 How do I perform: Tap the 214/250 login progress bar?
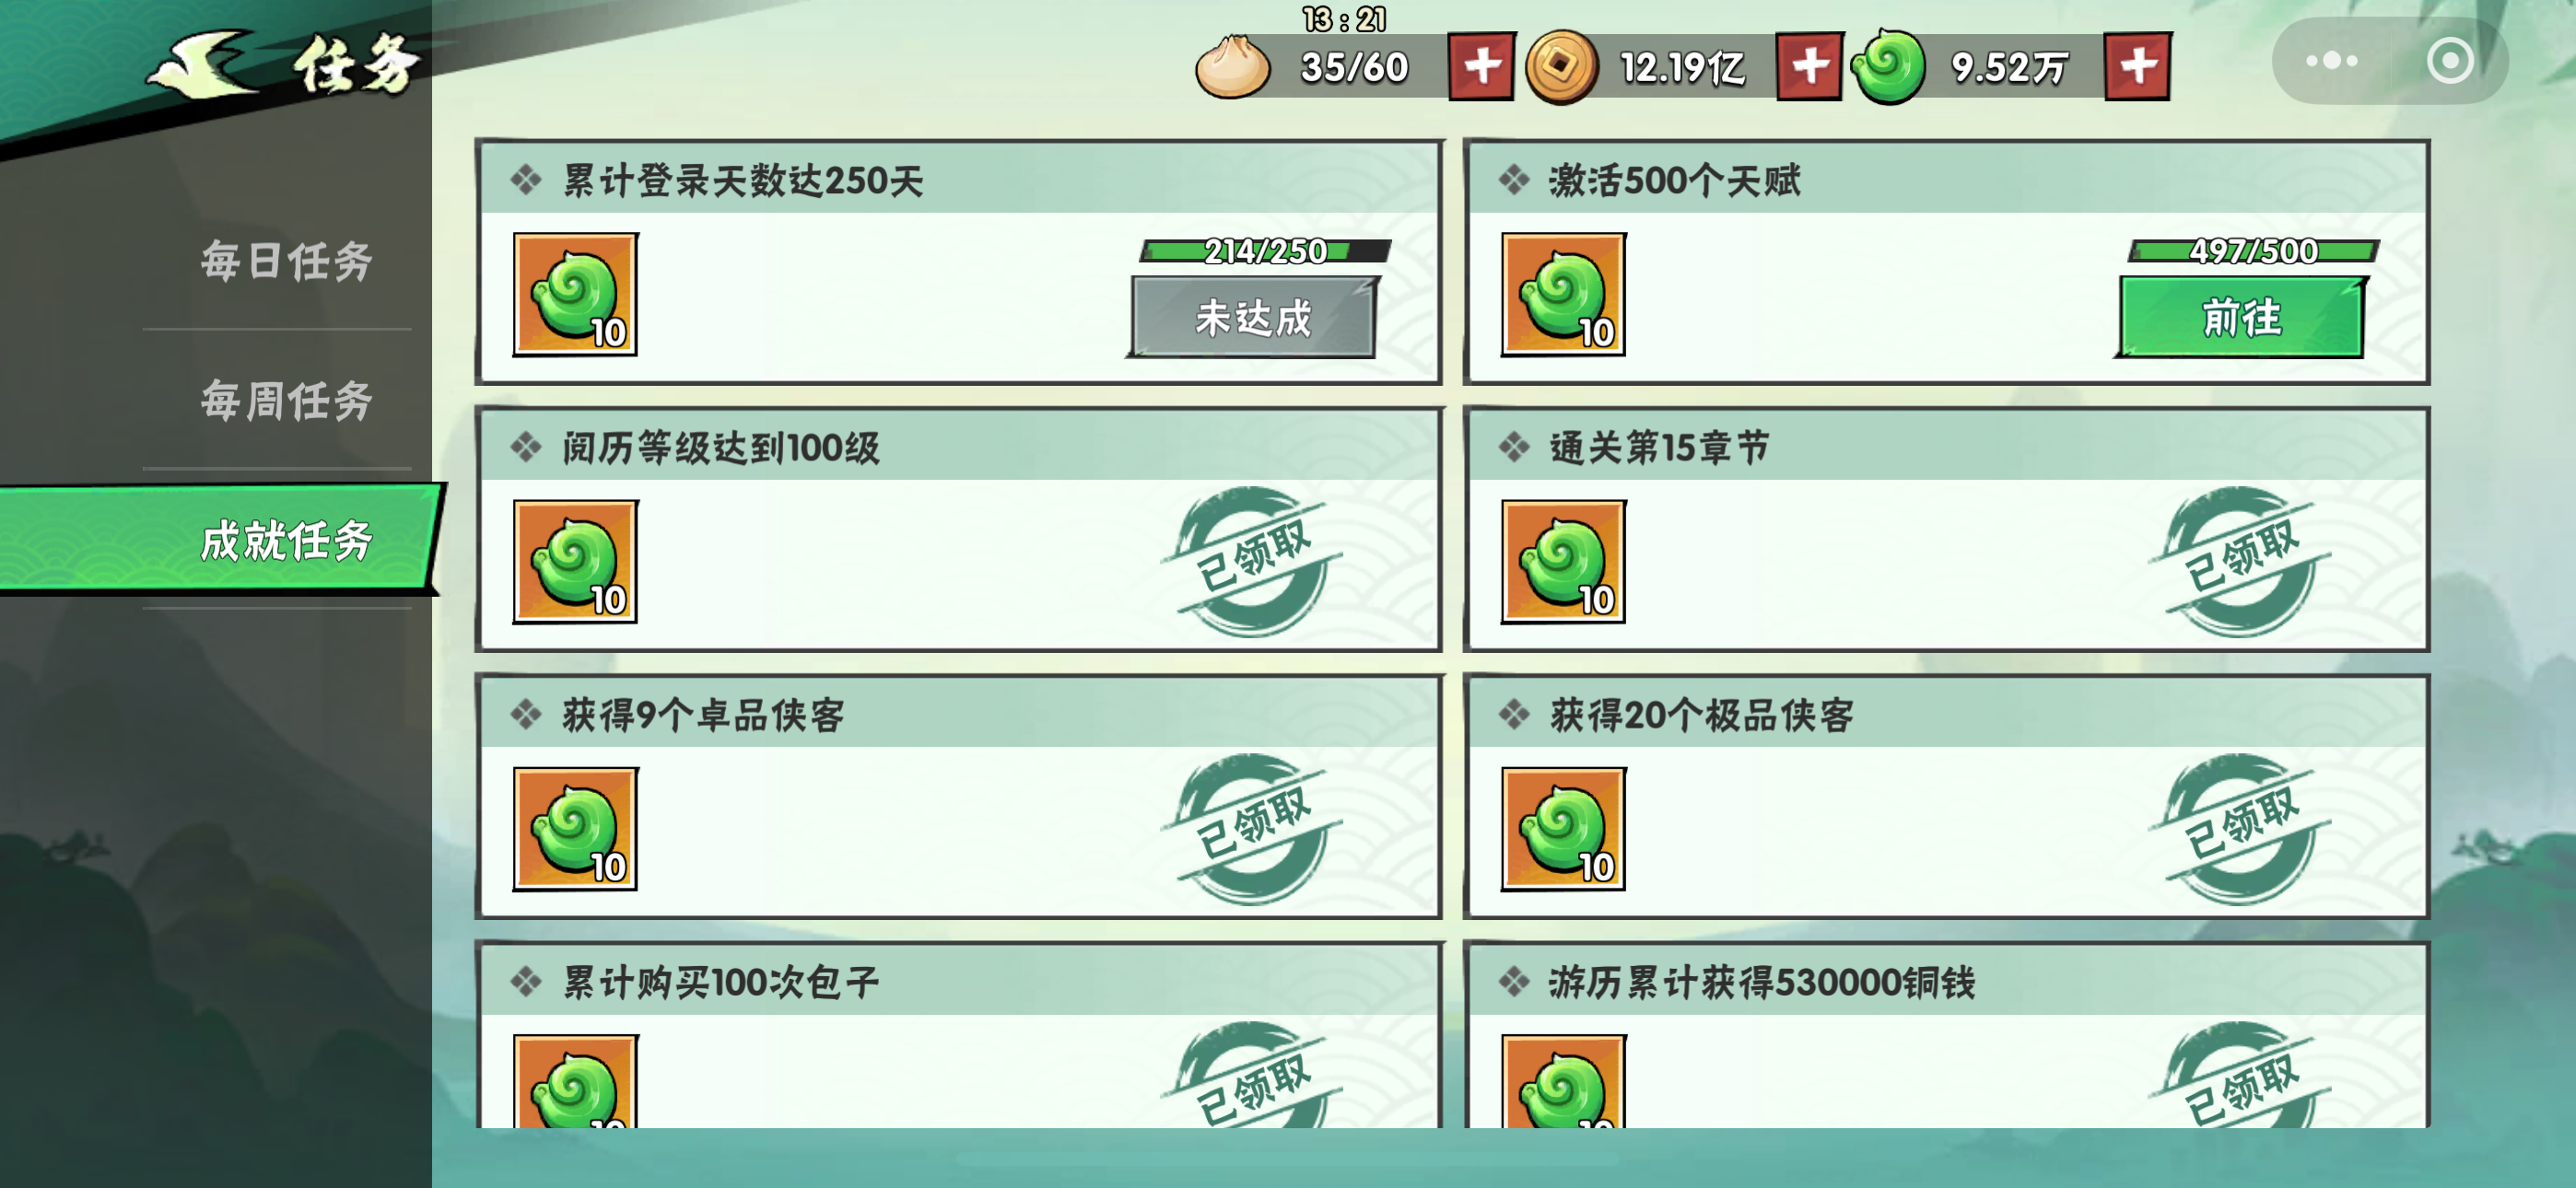(x=1265, y=251)
